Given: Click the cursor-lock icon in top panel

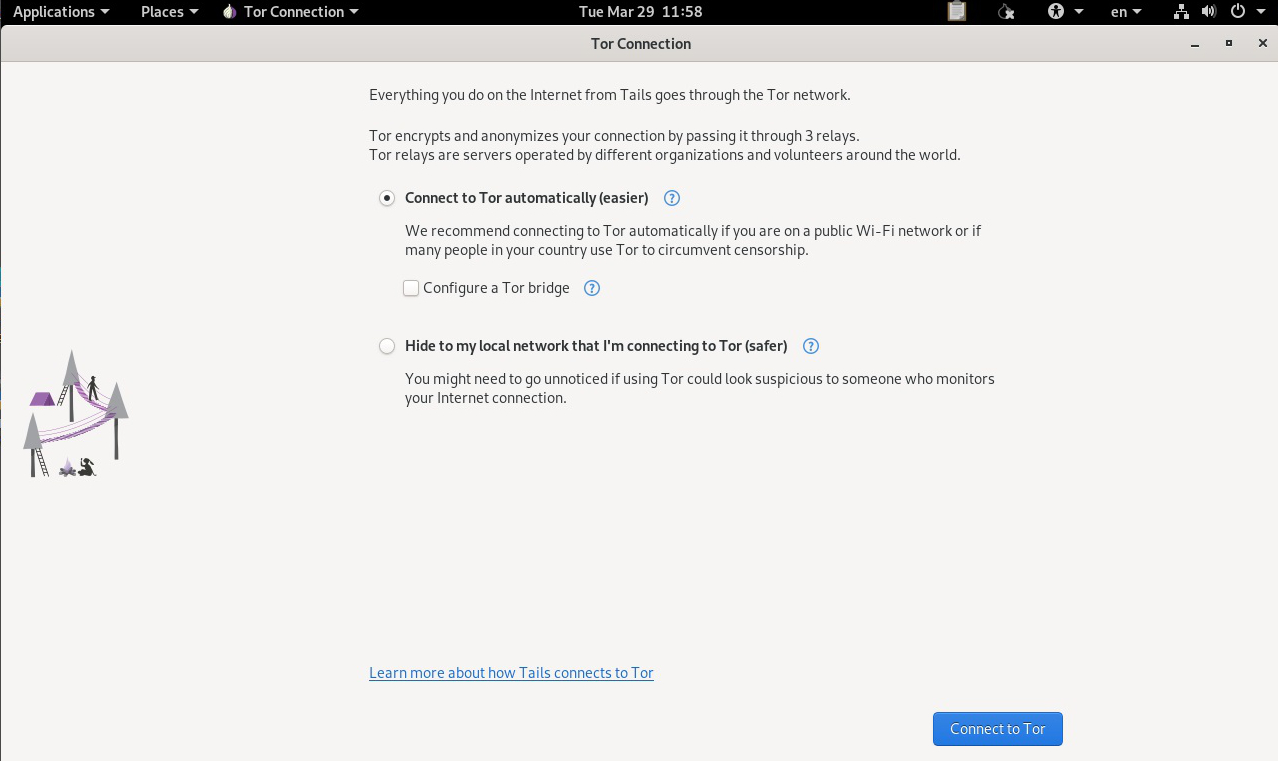Looking at the screenshot, I should [1006, 12].
